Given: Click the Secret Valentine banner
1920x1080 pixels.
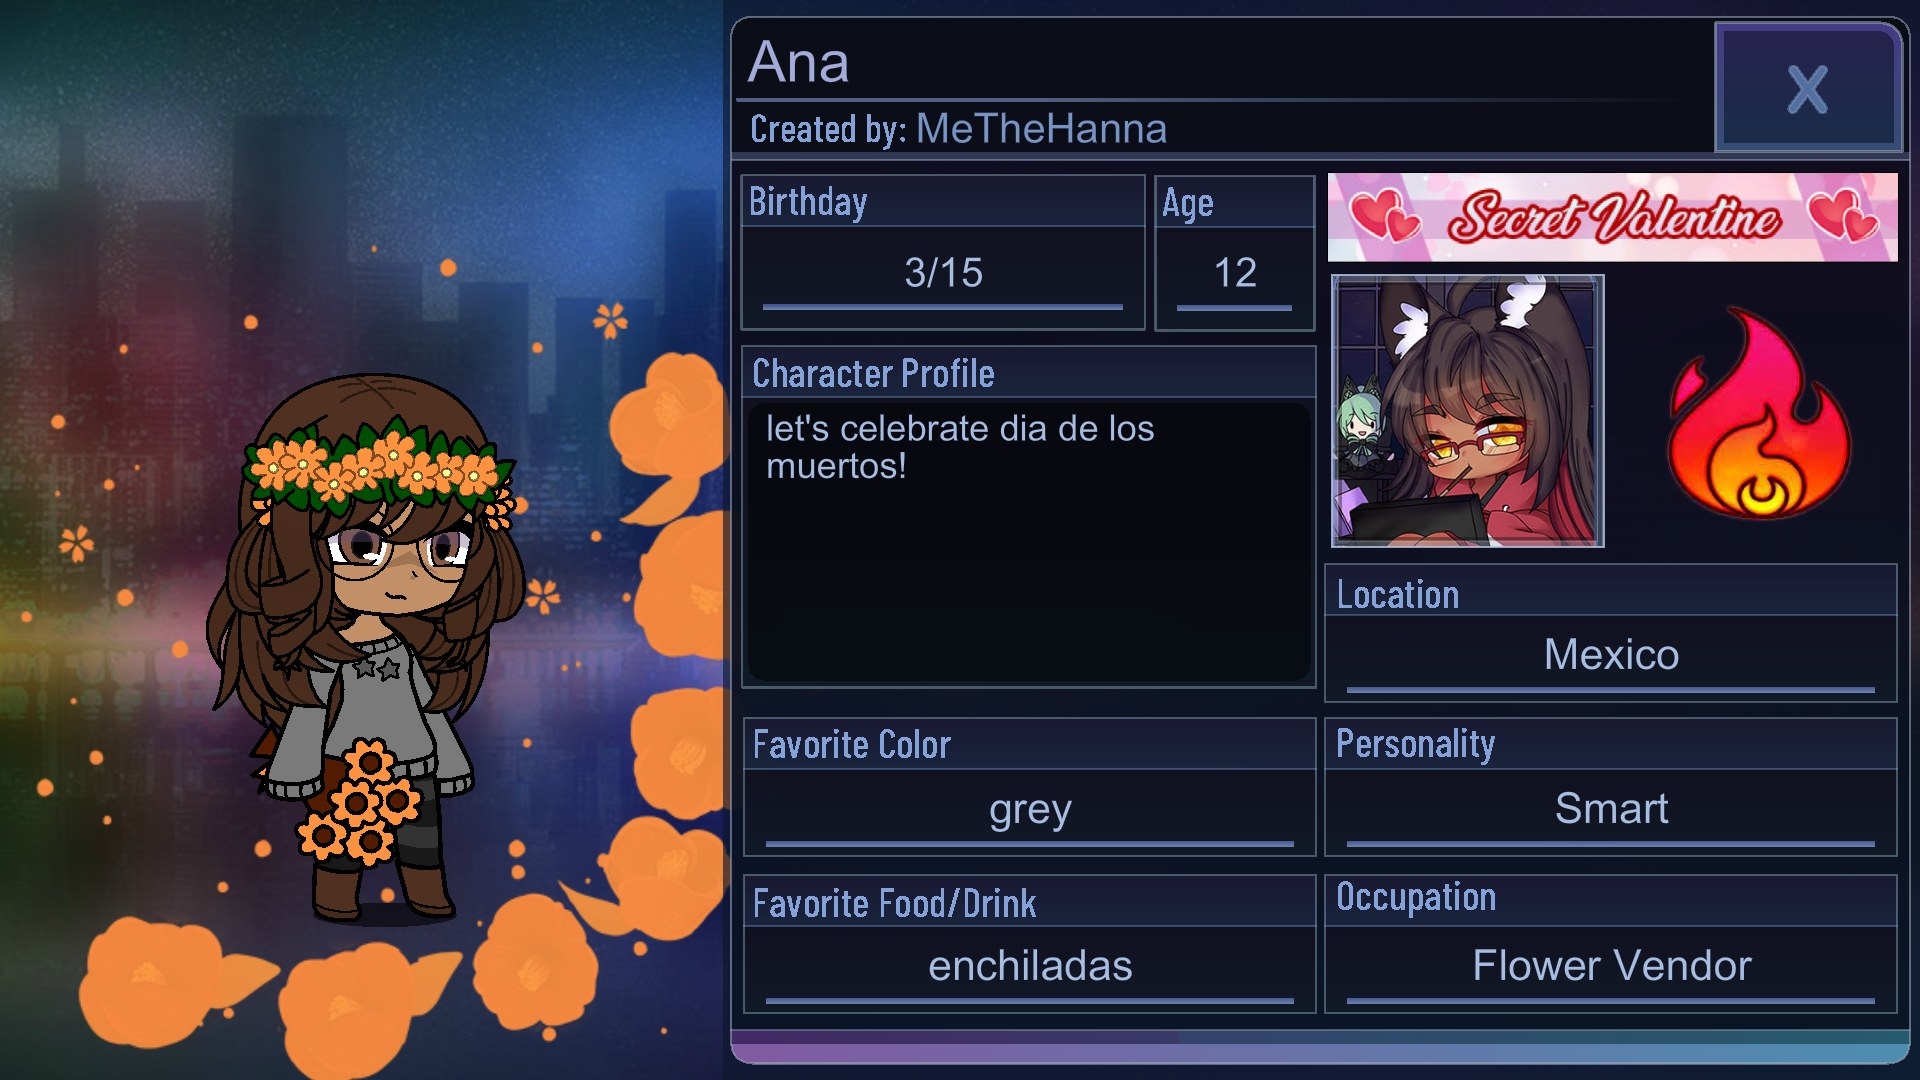Looking at the screenshot, I should tap(1612, 217).
